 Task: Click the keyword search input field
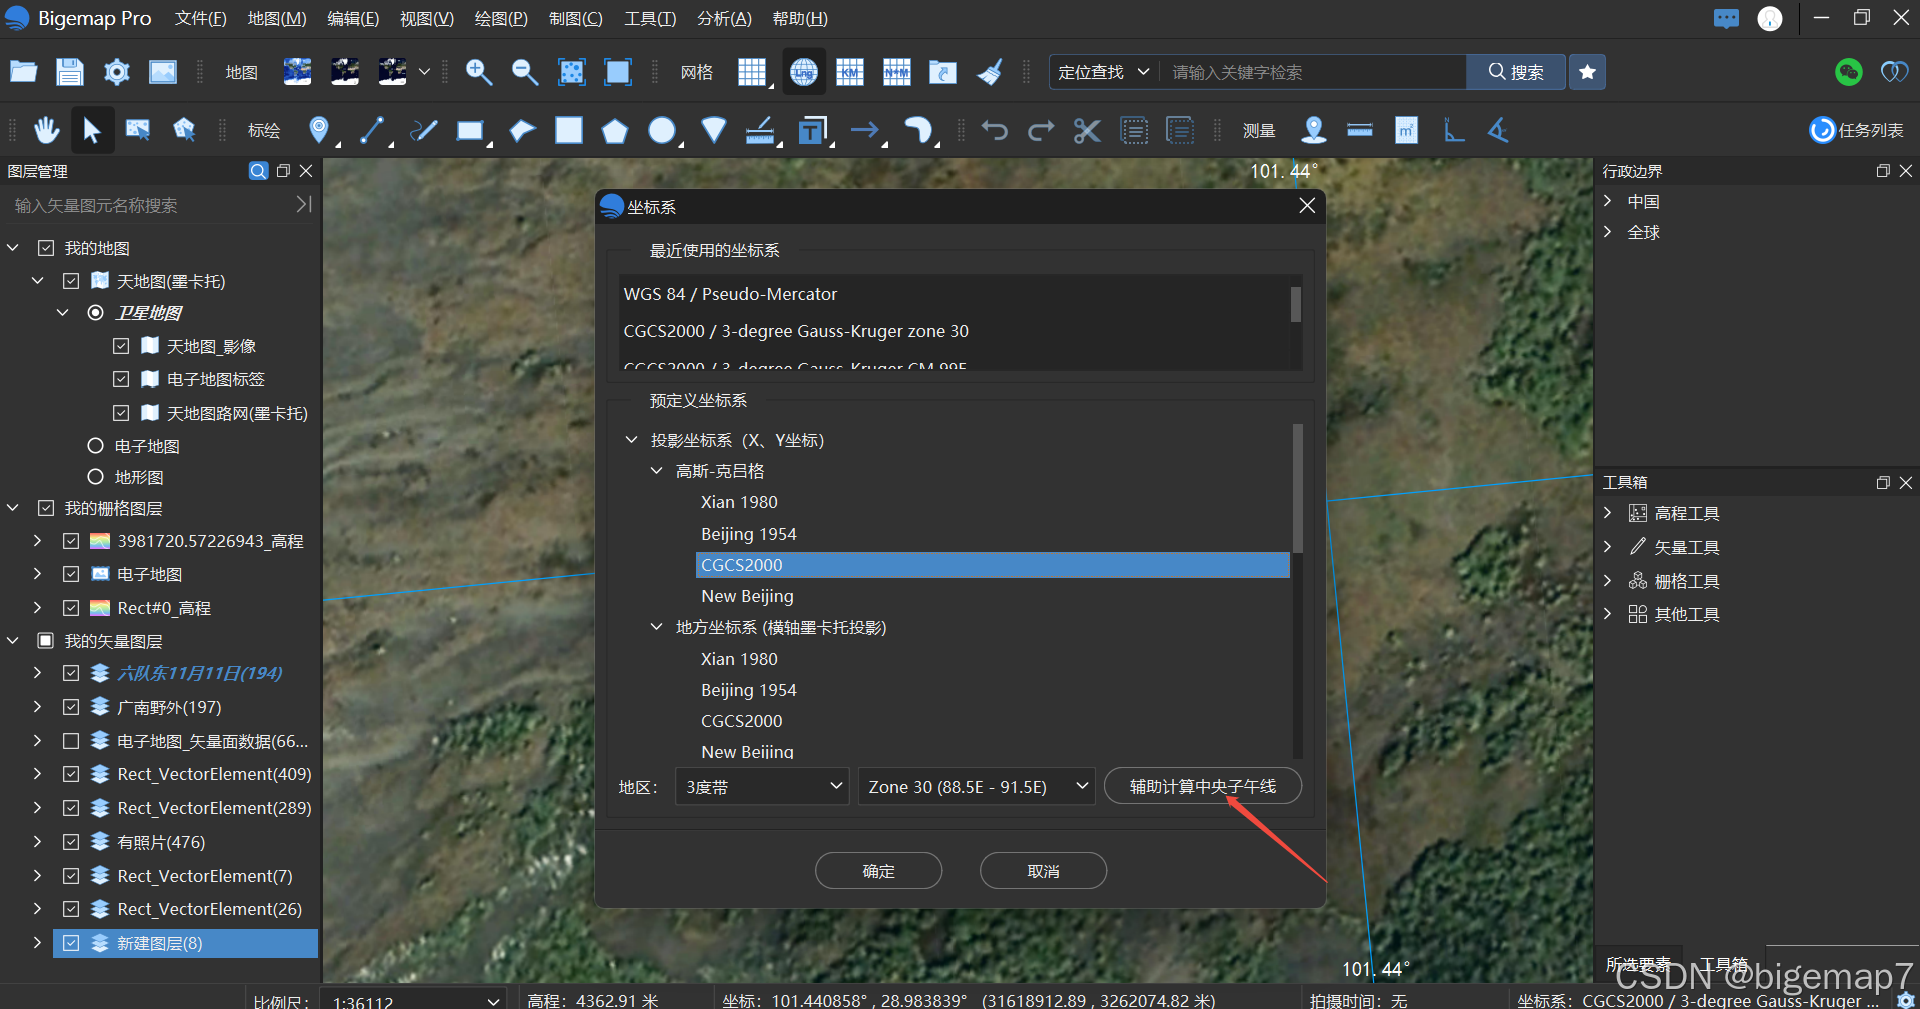click(x=1313, y=72)
